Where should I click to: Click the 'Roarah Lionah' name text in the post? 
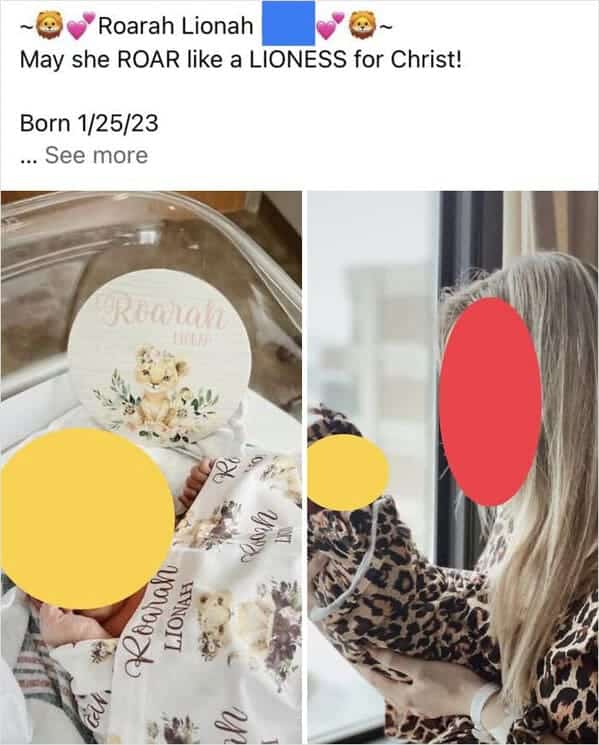[x=175, y=25]
